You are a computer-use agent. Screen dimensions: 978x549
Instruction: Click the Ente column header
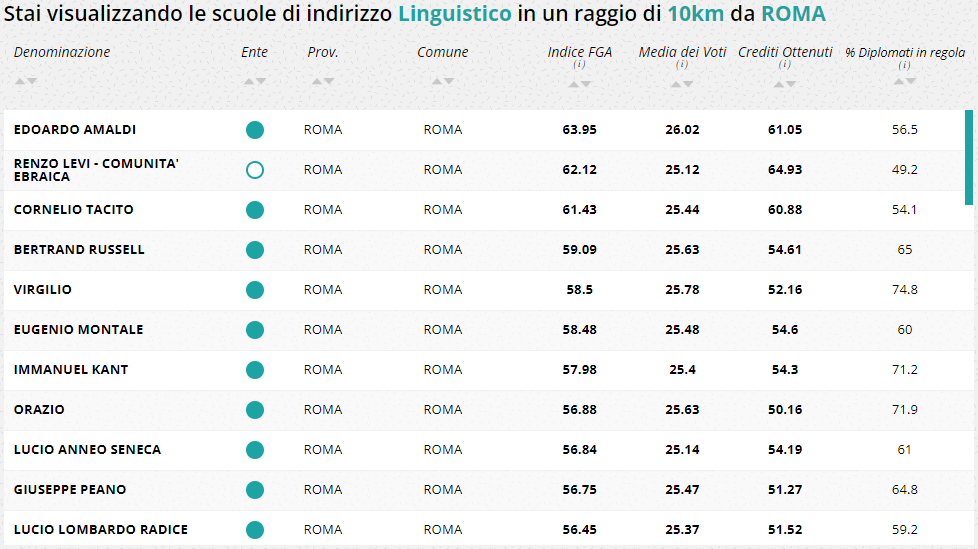click(x=254, y=52)
